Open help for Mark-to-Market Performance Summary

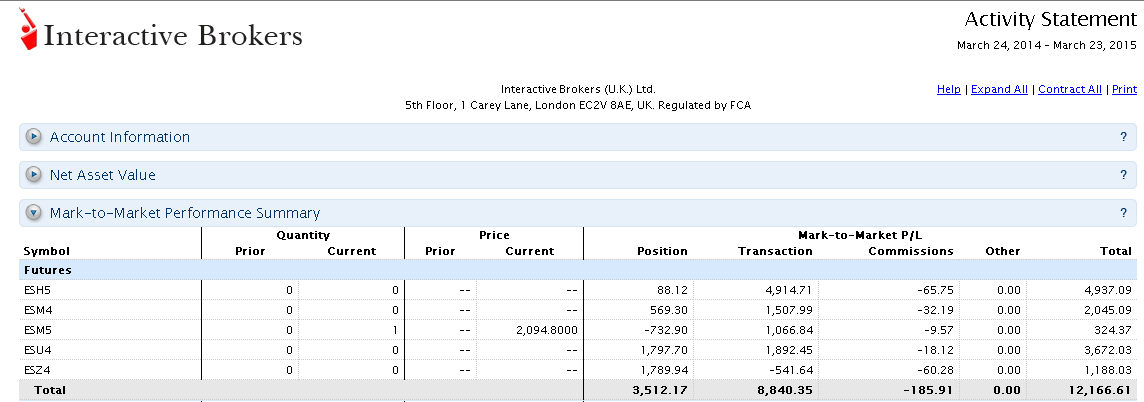[x=1124, y=213]
